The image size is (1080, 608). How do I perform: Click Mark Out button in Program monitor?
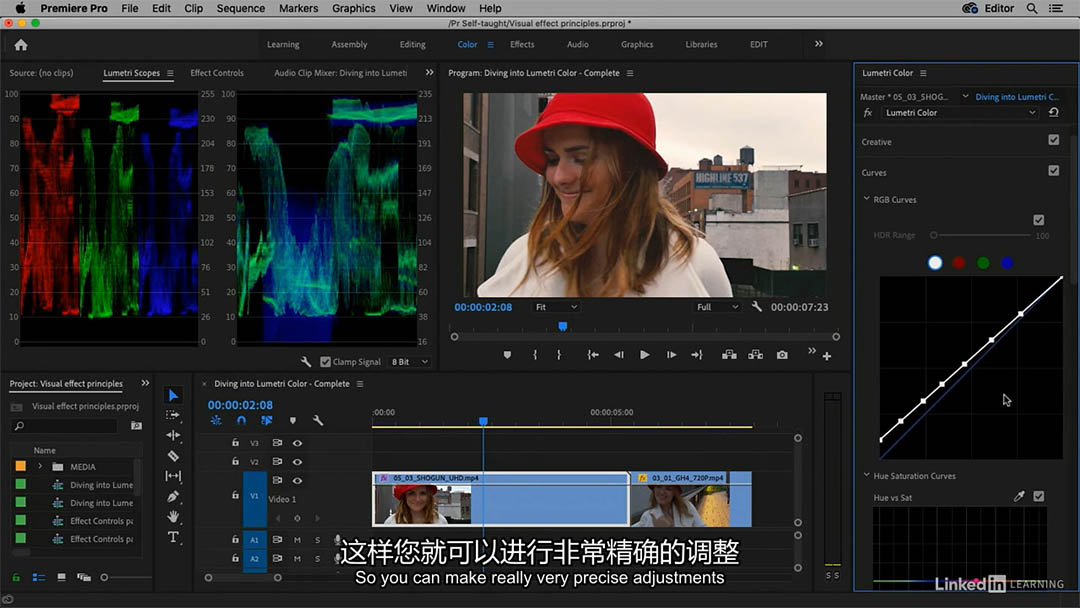559,355
